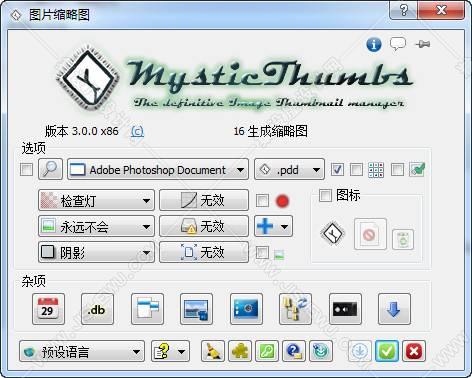The height and width of the screenshot is (378, 472).
Task: Expand the Adobe Photoshop Document dropdown
Action: [x=158, y=169]
